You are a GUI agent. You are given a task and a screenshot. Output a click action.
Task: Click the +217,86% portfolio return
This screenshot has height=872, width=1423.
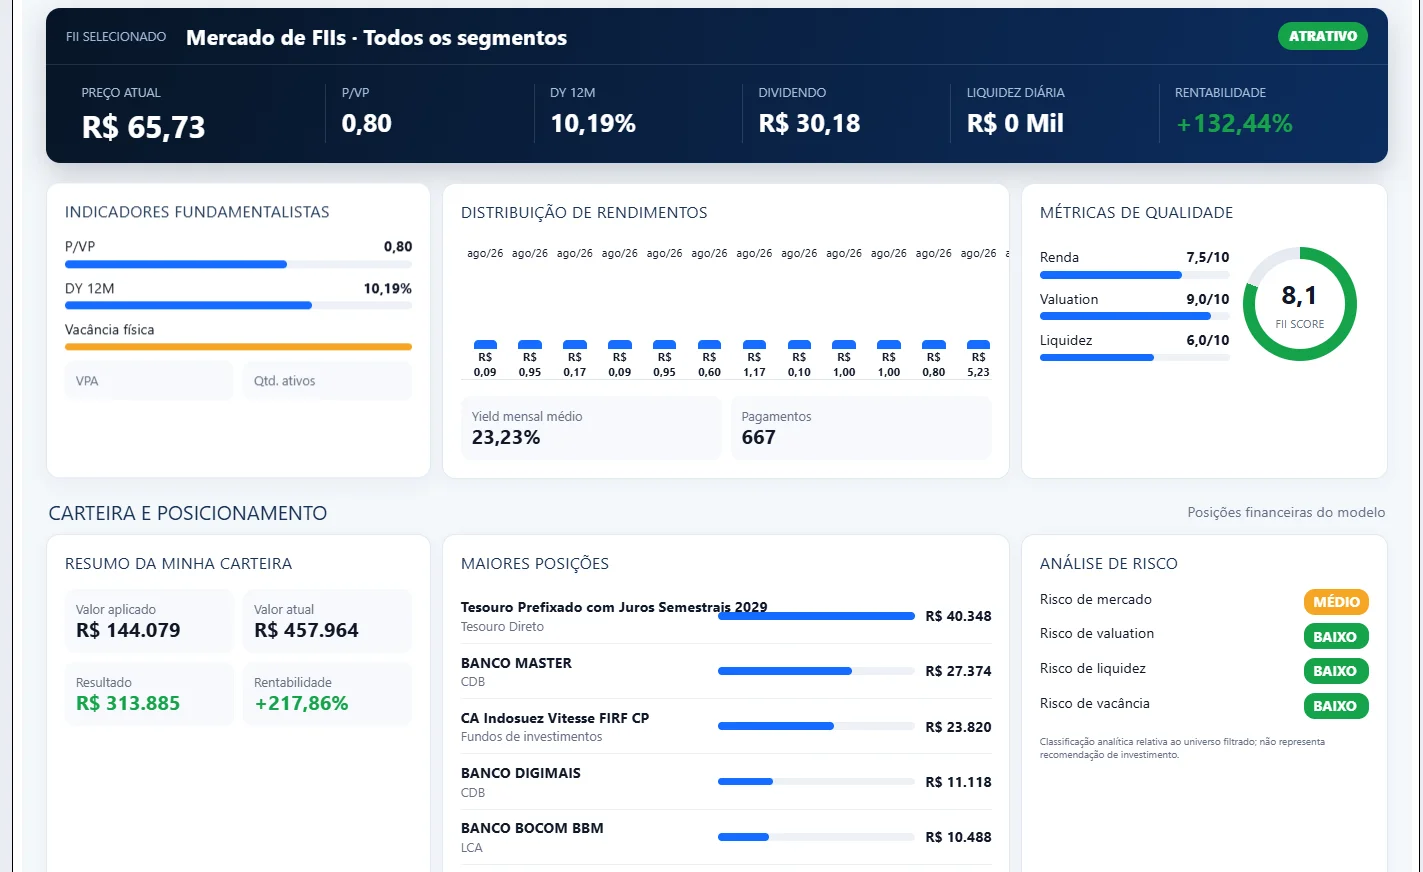point(301,703)
